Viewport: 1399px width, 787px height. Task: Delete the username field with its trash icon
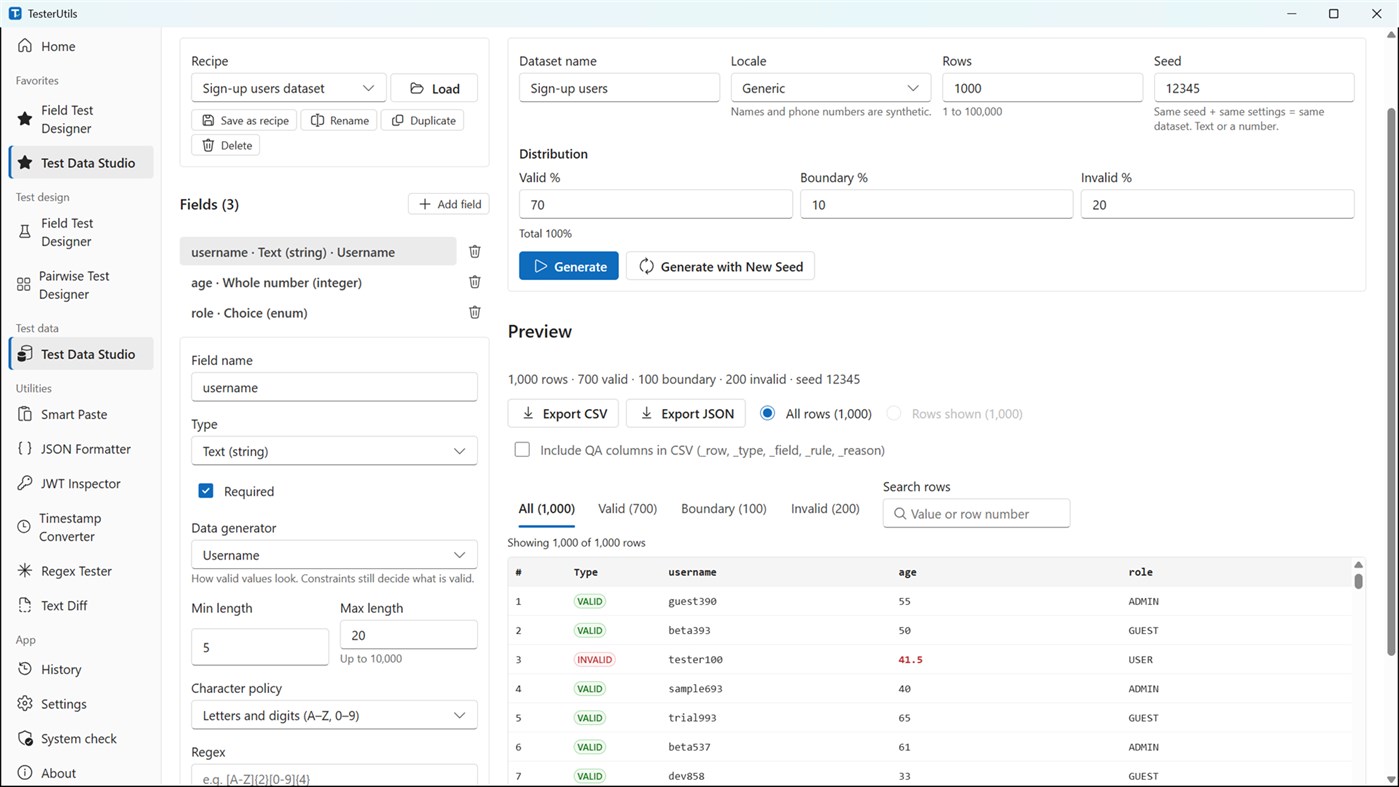tap(475, 252)
